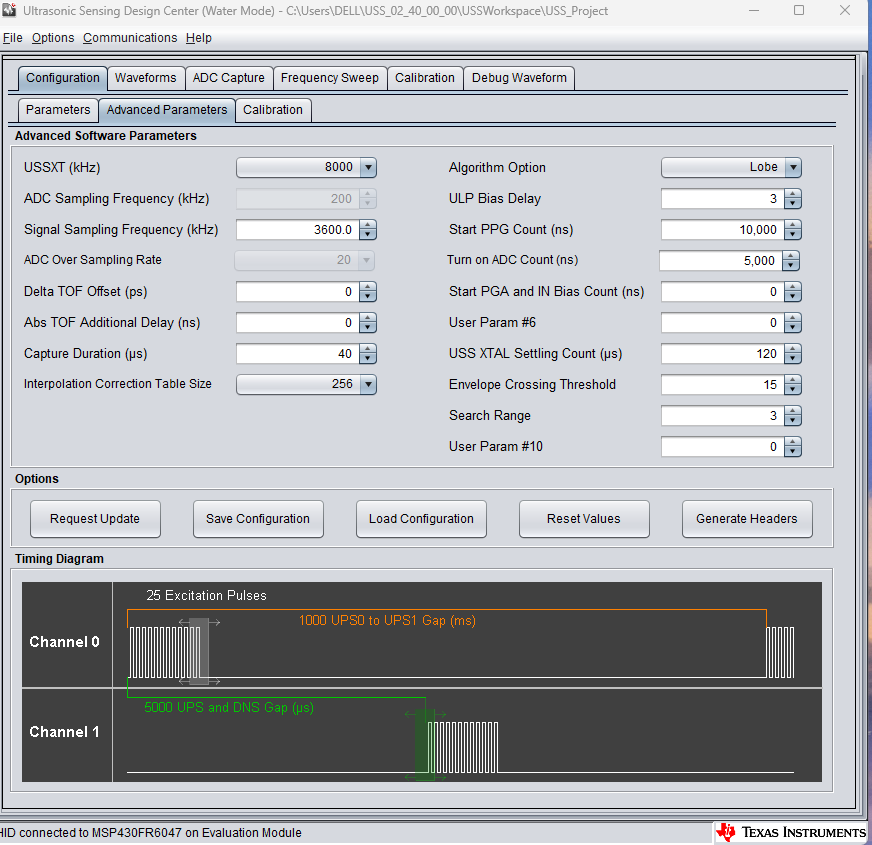Viewport: 872px width, 845px height.
Task: Click the application icon in title bar
Action: (10, 11)
